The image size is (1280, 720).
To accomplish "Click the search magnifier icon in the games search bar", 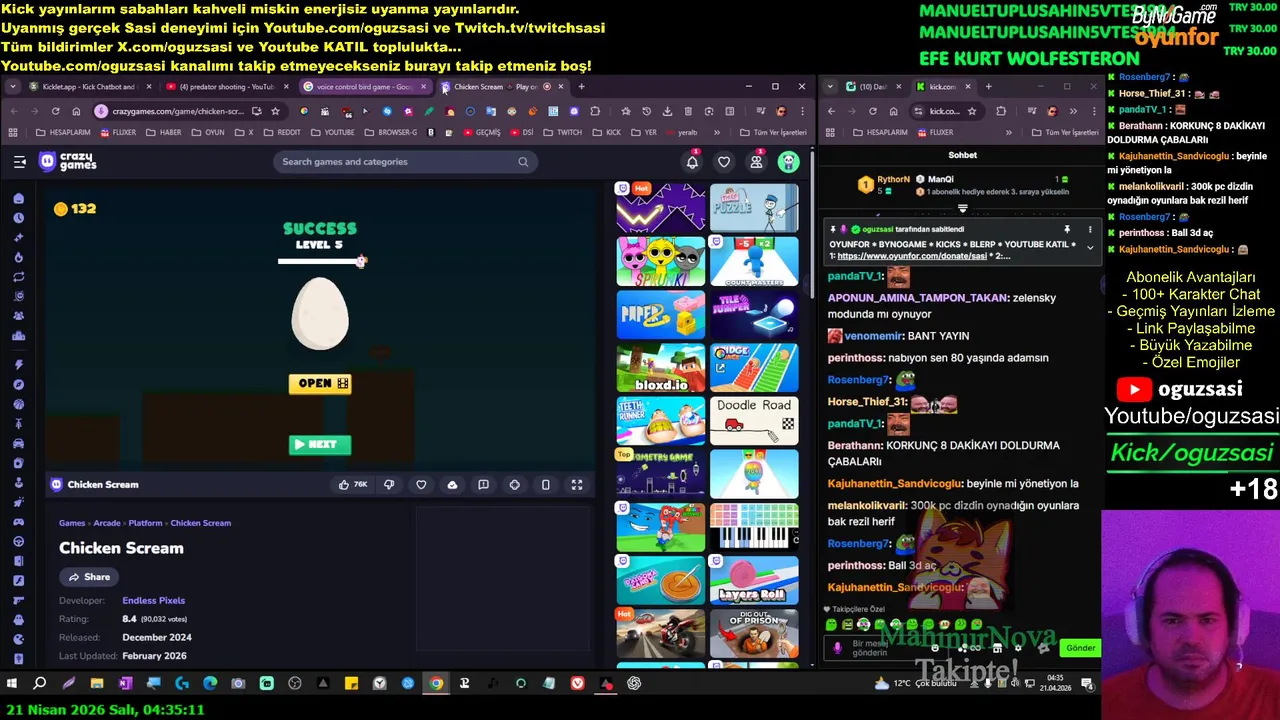I will 523,162.
